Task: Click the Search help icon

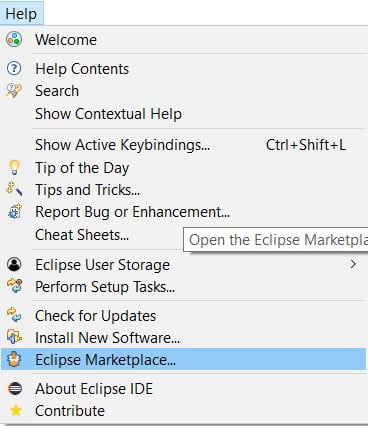Action: pos(14,91)
